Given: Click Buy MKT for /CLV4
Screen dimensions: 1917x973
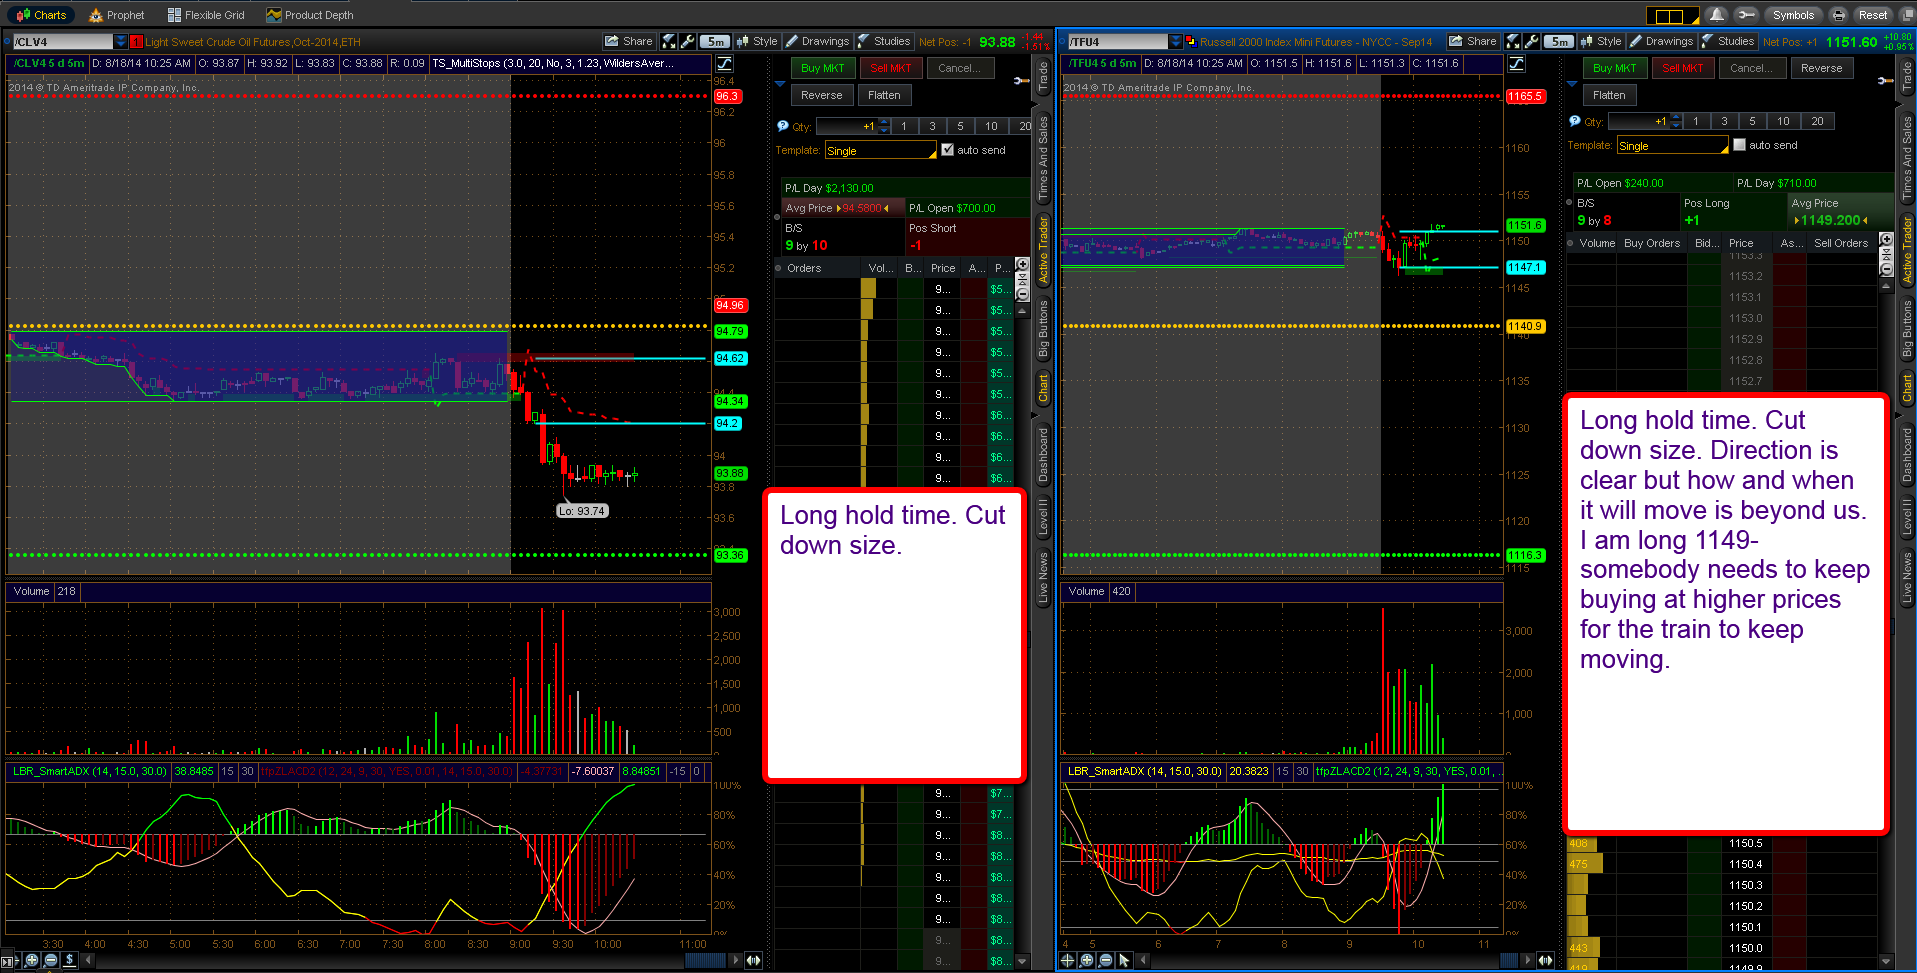Looking at the screenshot, I should 823,68.
